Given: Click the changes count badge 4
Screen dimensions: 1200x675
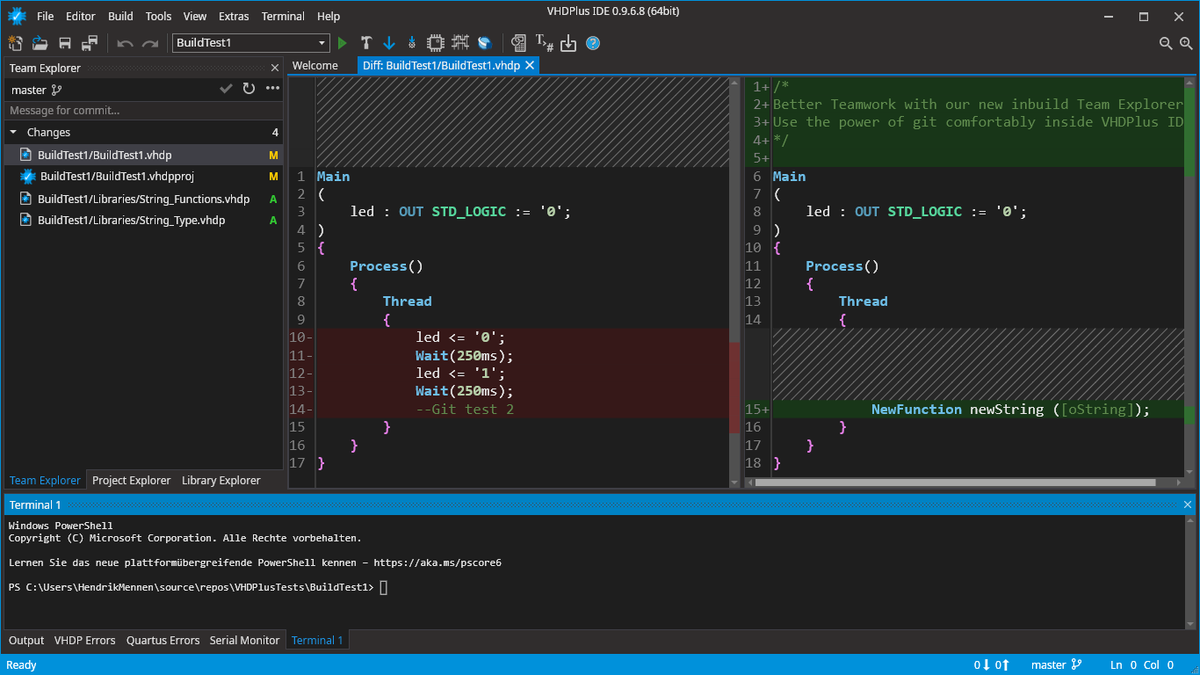Looking at the screenshot, I should [x=275, y=132].
